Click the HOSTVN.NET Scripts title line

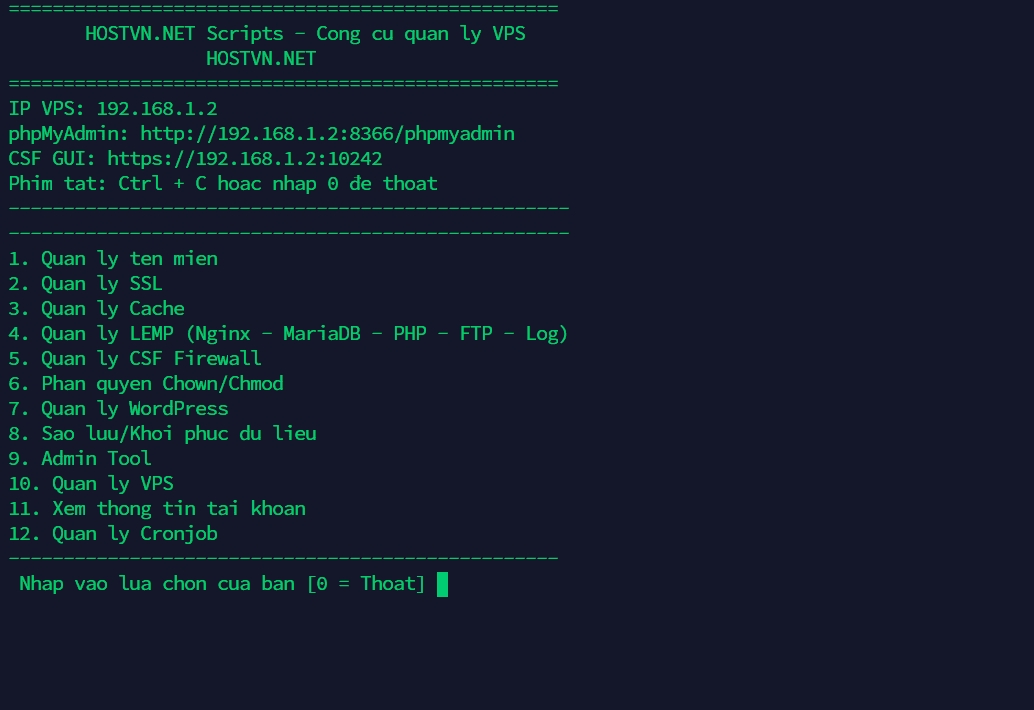305,34
